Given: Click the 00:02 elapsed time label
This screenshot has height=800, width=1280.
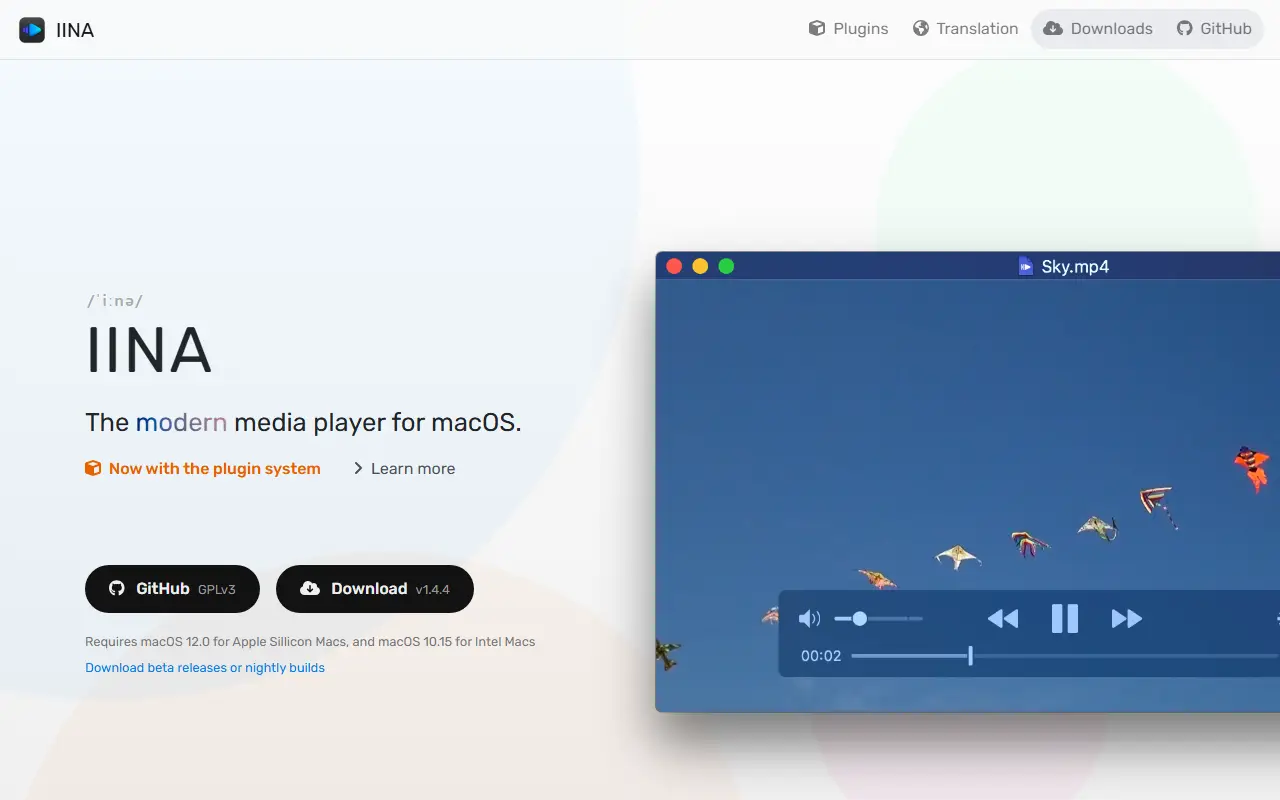Looking at the screenshot, I should (821, 656).
